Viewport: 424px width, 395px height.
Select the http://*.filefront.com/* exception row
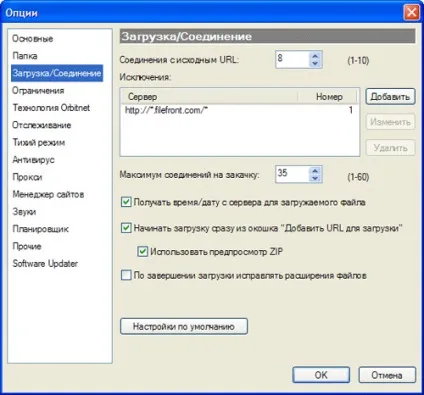click(239, 110)
